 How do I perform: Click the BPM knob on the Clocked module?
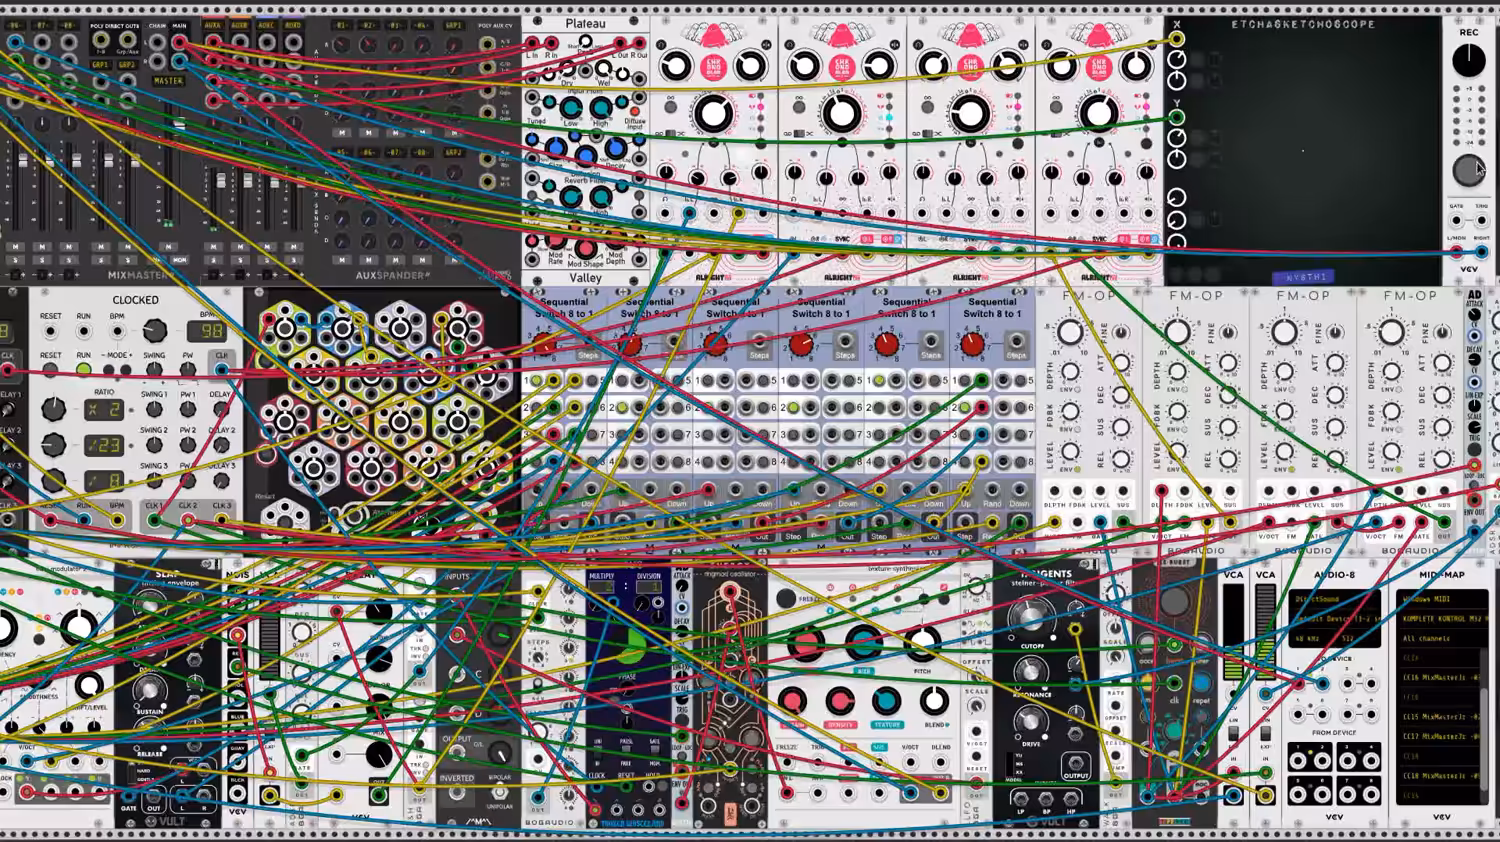[x=154, y=331]
